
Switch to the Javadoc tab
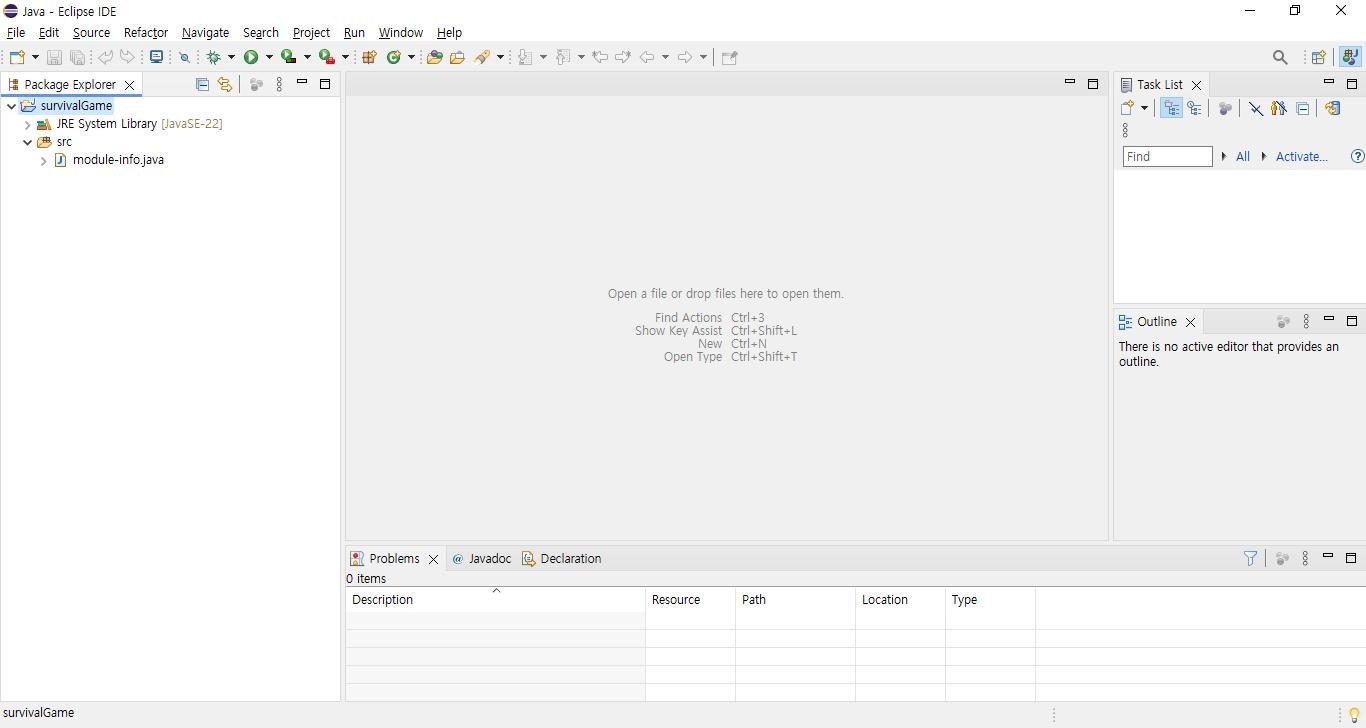pos(481,559)
